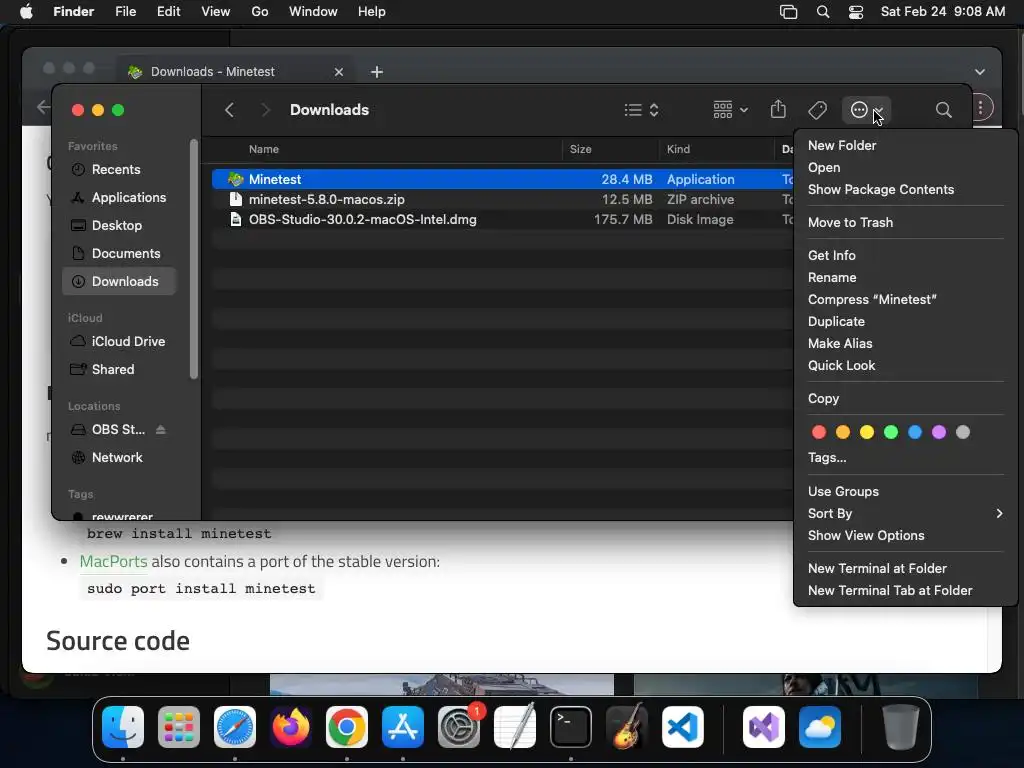1024x768 pixels.
Task: Sort files by Size column
Action: (581, 149)
